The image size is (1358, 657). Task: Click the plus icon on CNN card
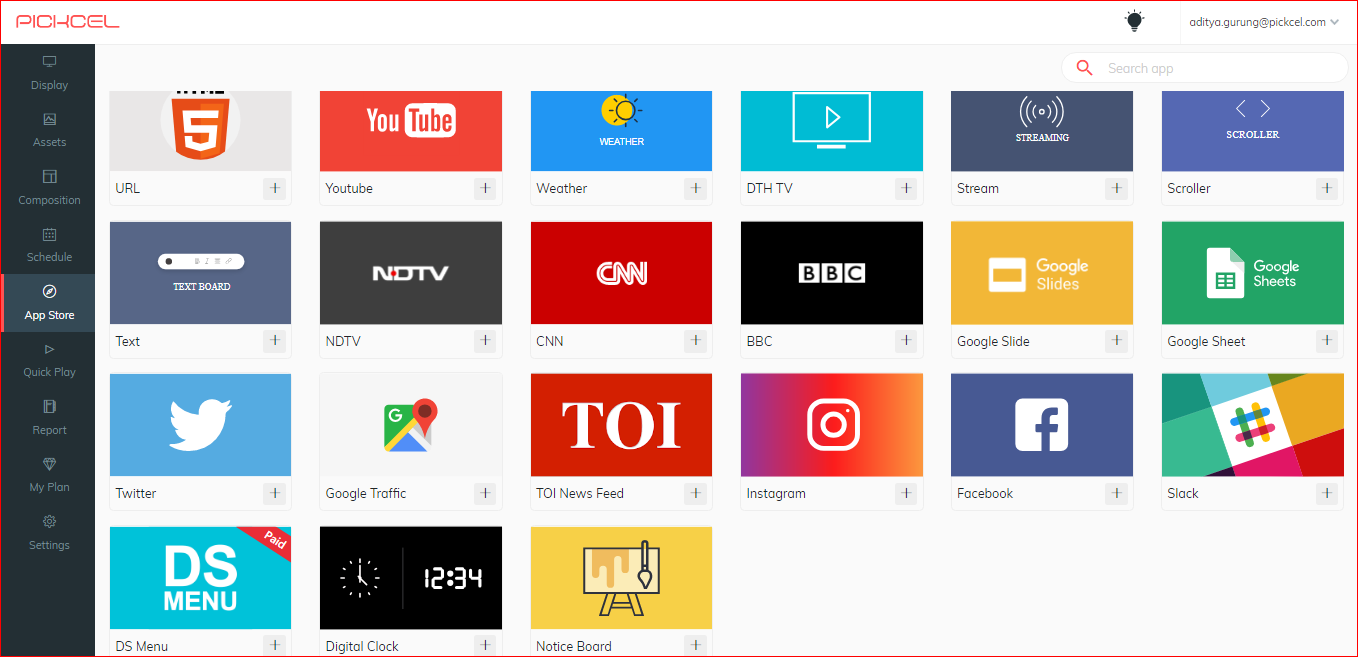(x=695, y=341)
